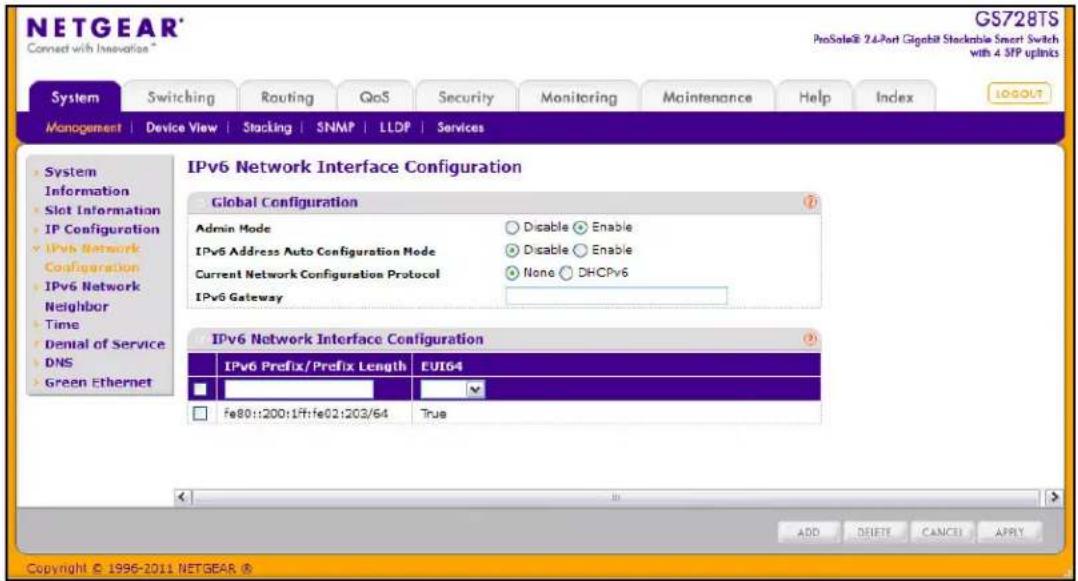Screen dimensions: 1078x581
Task: Click scrollbar left arrow
Action: pos(182,496)
